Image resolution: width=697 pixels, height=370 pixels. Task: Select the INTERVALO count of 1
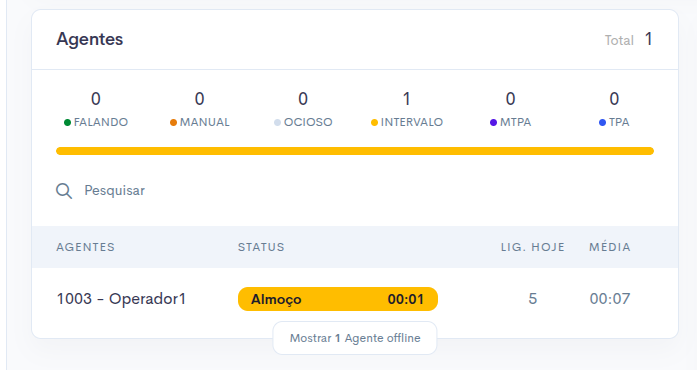406,99
